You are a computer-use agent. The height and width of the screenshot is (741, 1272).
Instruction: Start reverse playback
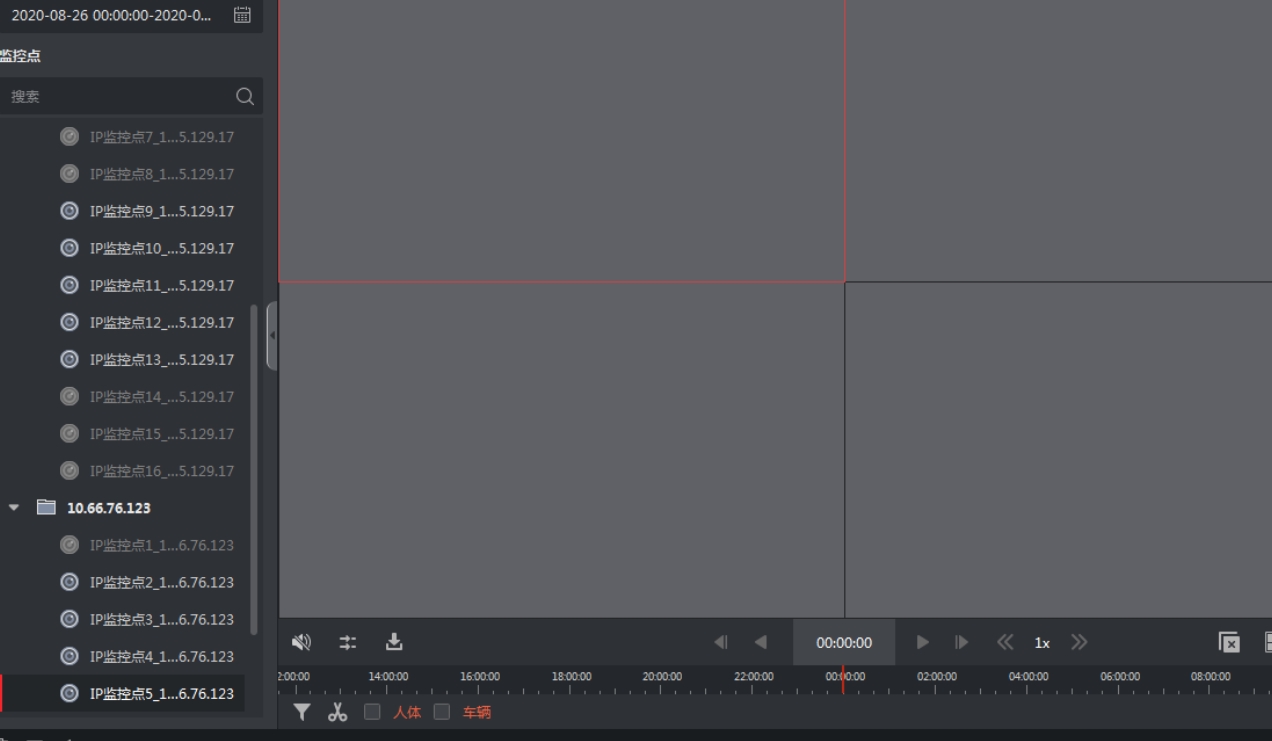(761, 642)
